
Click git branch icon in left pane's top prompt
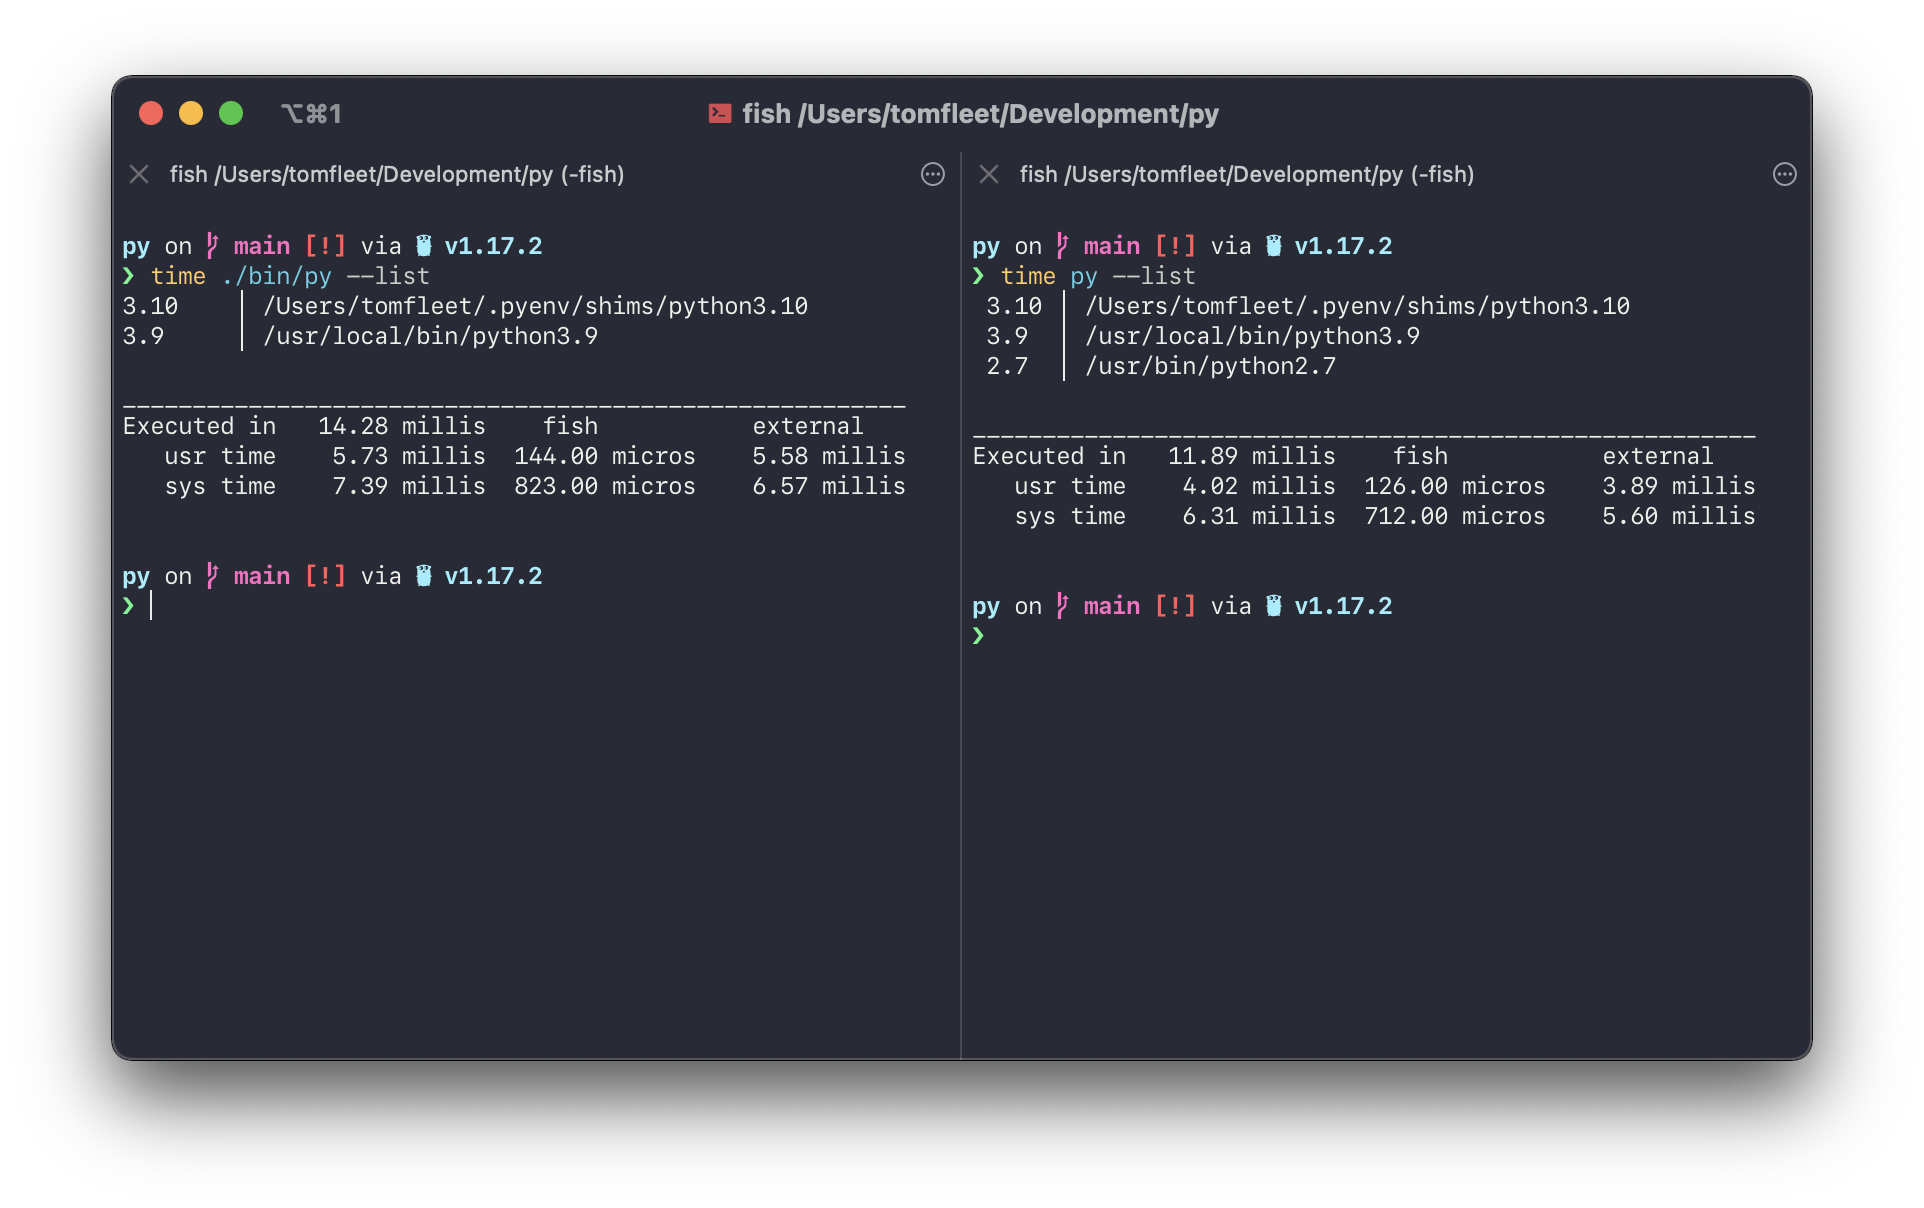(x=212, y=246)
